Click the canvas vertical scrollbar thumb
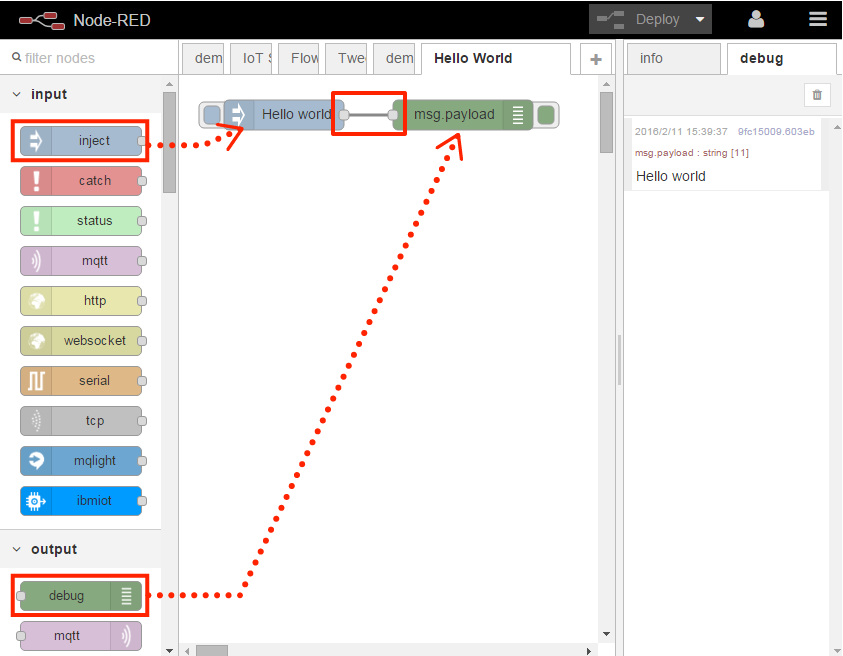 (x=606, y=123)
